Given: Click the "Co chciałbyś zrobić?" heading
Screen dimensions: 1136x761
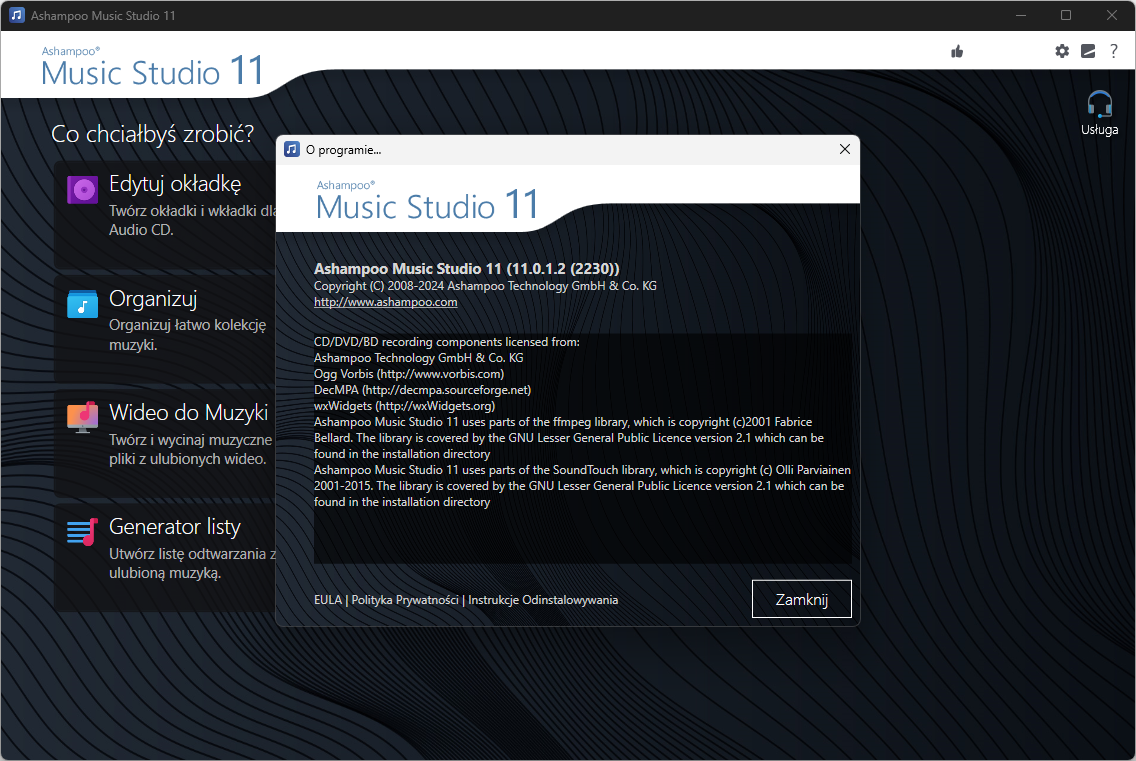Looking at the screenshot, I should pos(153,134).
